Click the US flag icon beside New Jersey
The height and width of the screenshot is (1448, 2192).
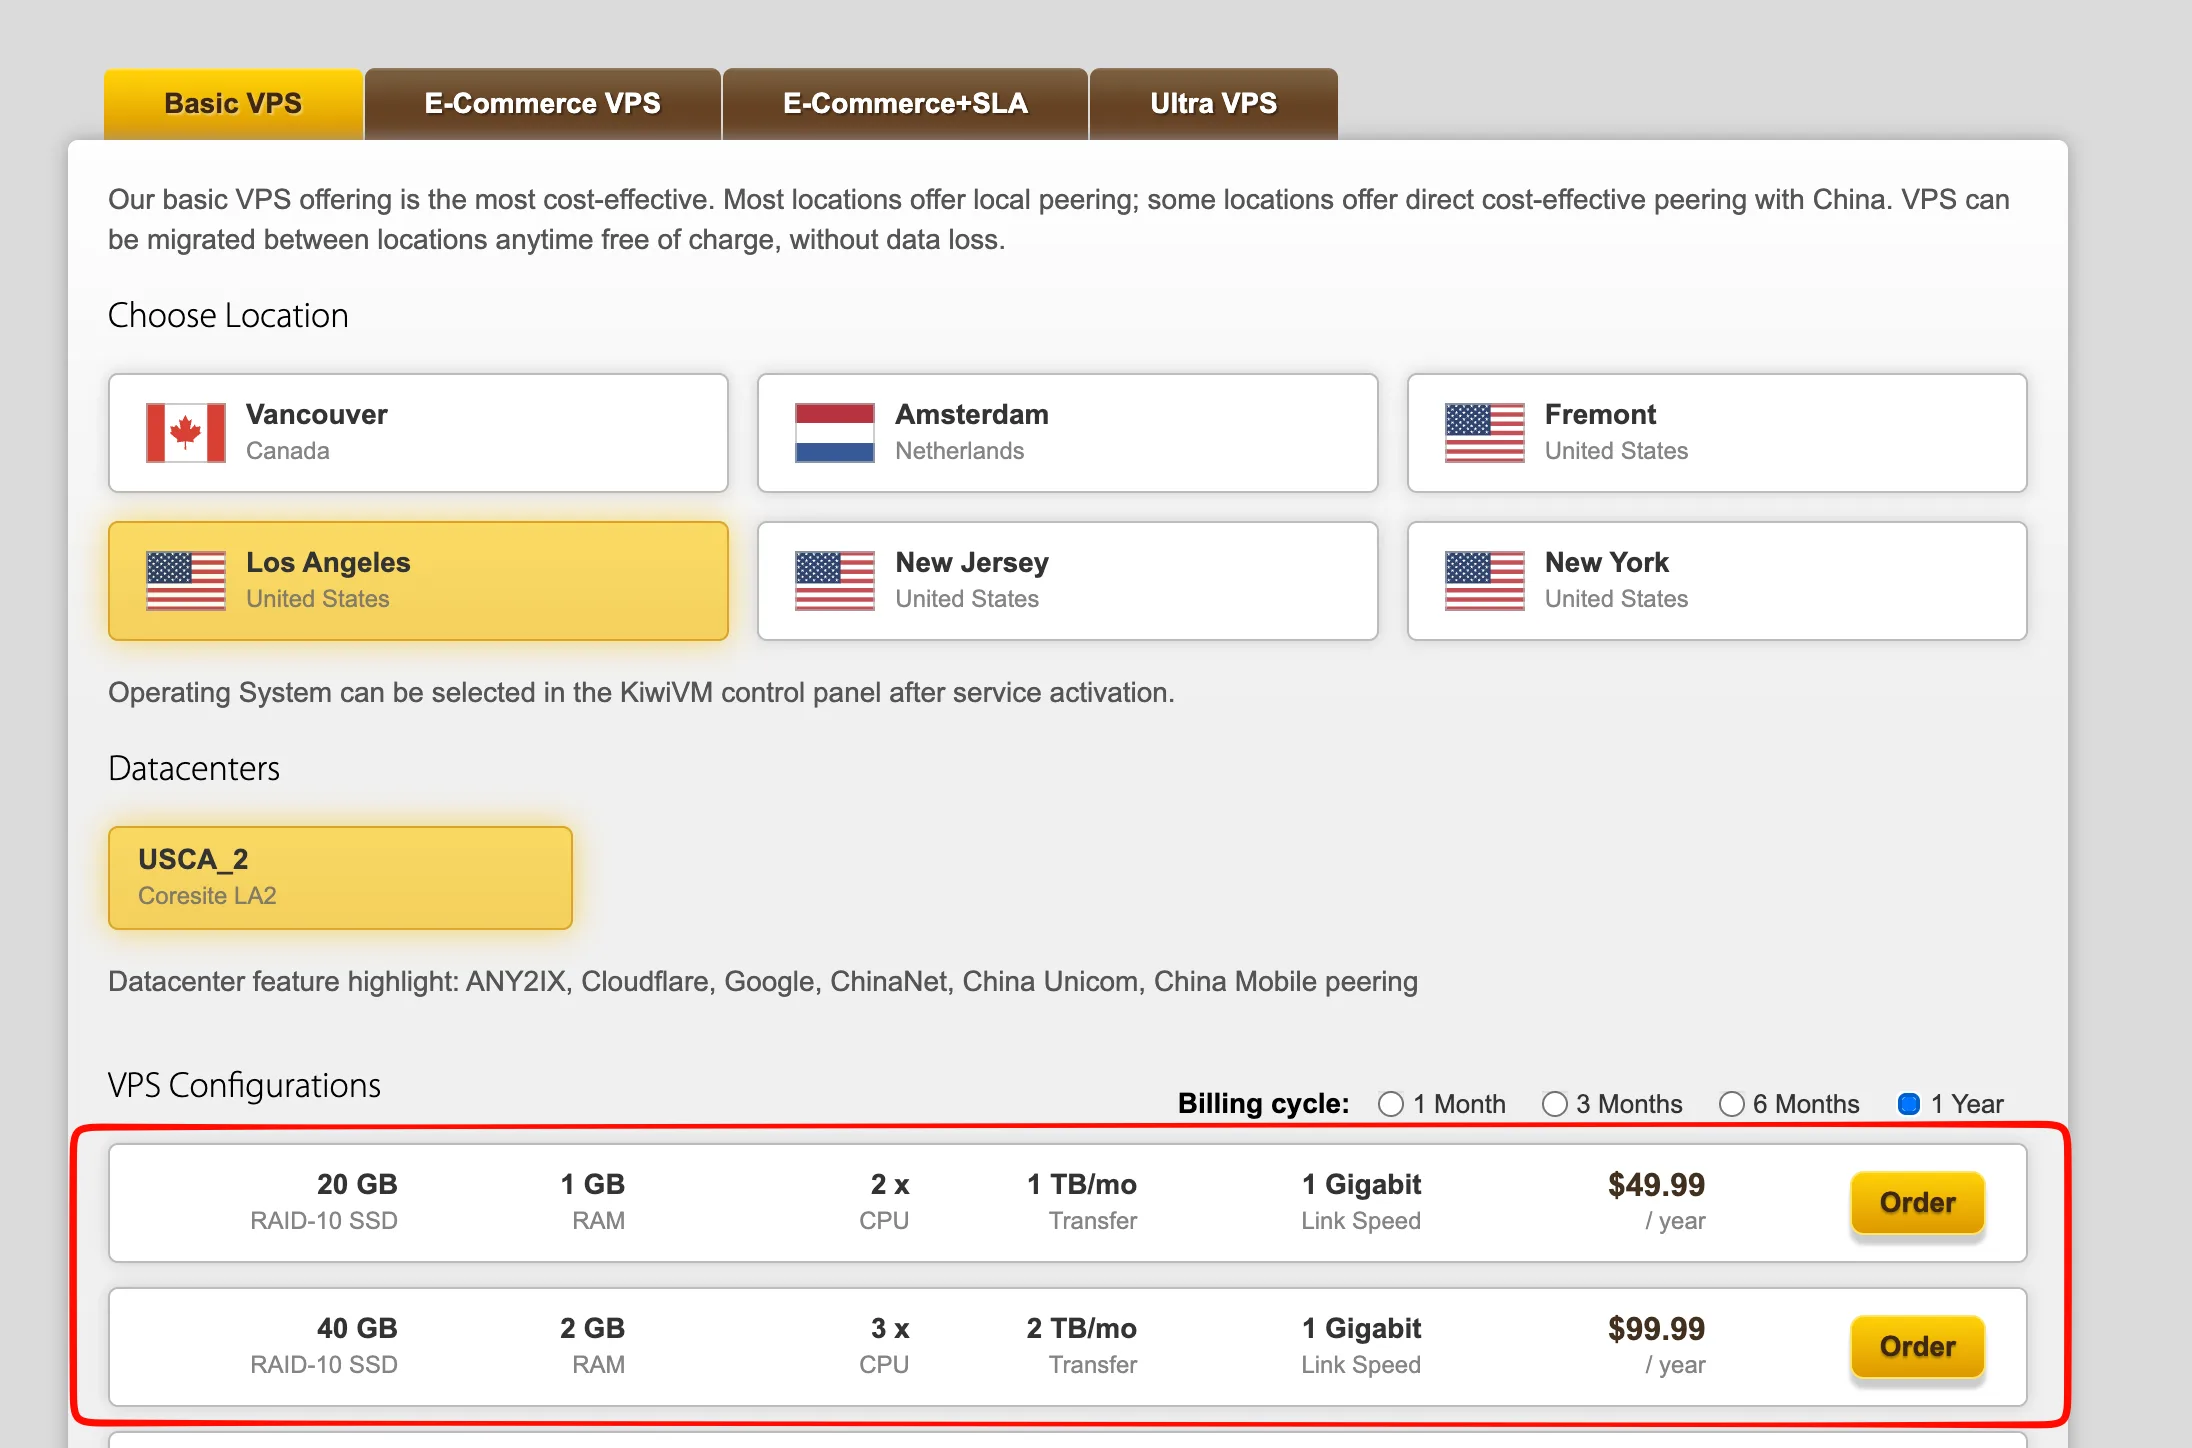835,581
